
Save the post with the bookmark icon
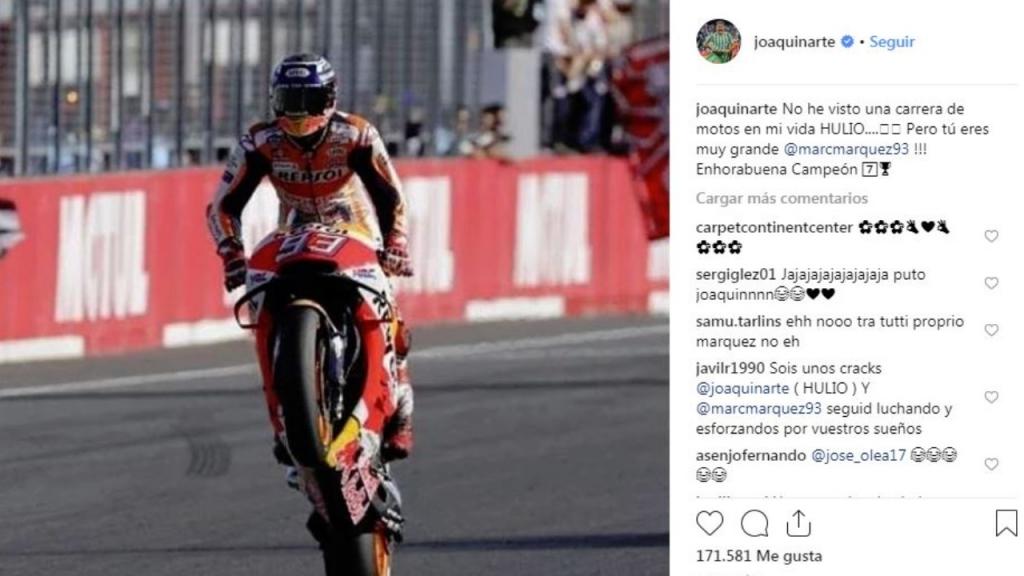[1006, 524]
